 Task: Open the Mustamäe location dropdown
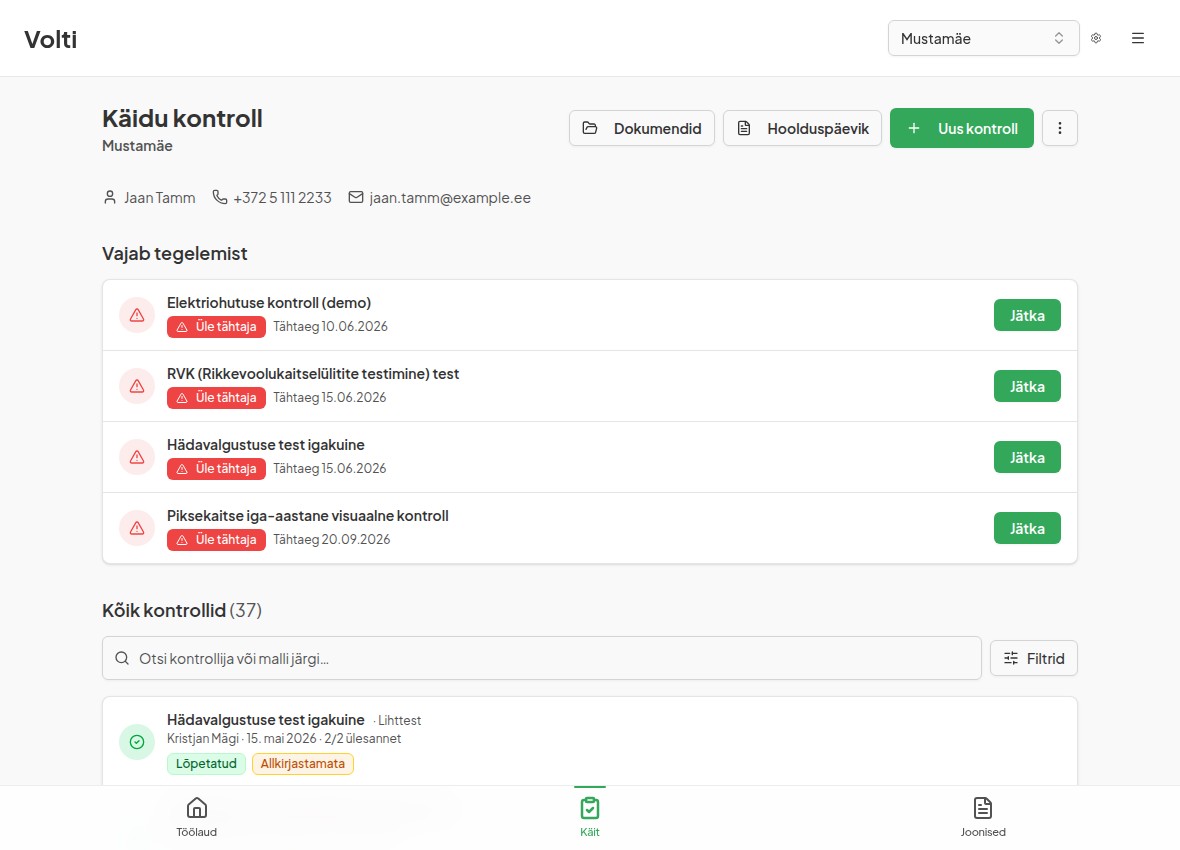pos(984,38)
